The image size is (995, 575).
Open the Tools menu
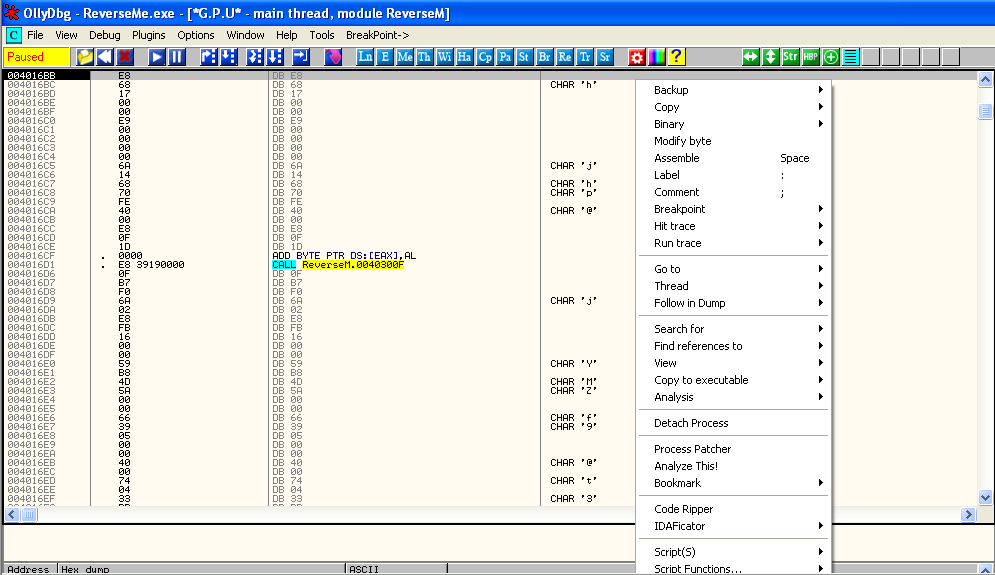click(322, 36)
